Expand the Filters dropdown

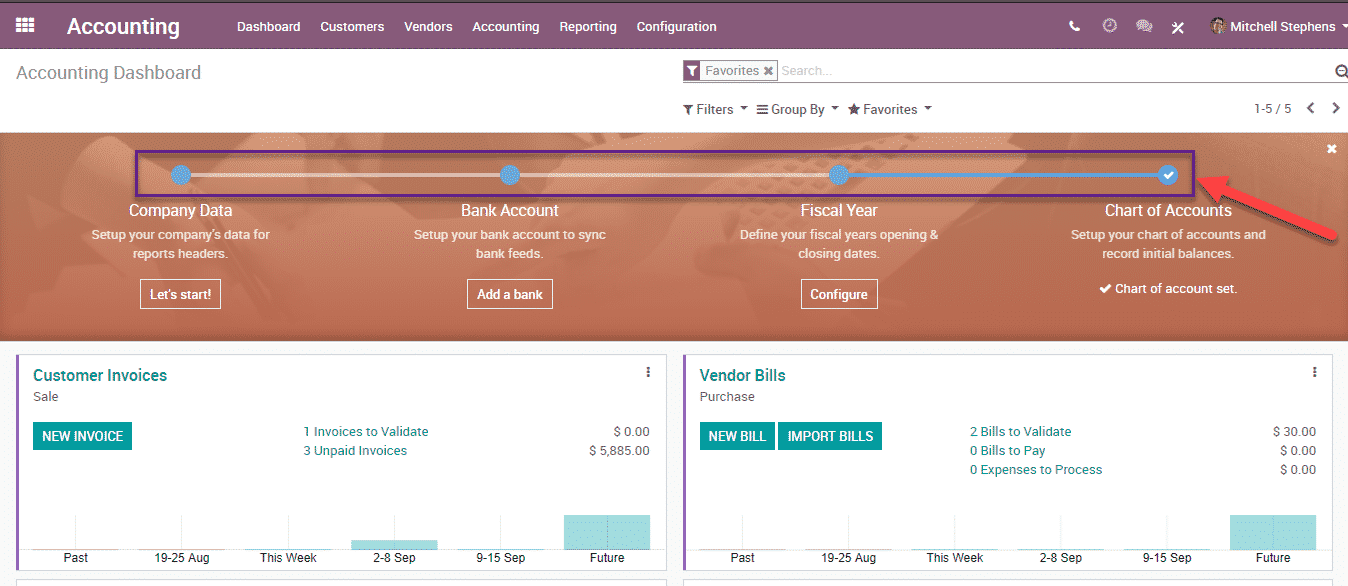[715, 110]
